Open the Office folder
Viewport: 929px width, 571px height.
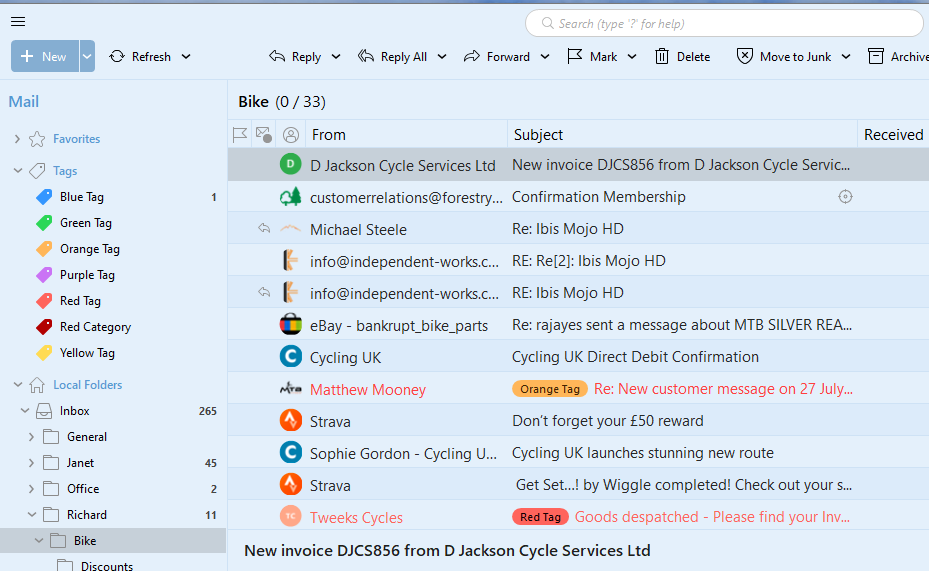point(83,489)
